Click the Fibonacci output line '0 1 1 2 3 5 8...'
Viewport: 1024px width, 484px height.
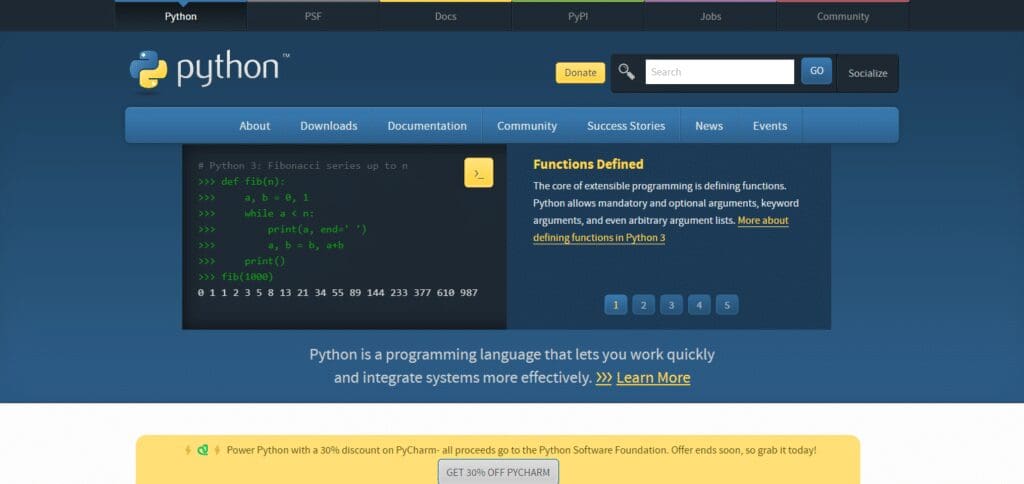pos(338,293)
